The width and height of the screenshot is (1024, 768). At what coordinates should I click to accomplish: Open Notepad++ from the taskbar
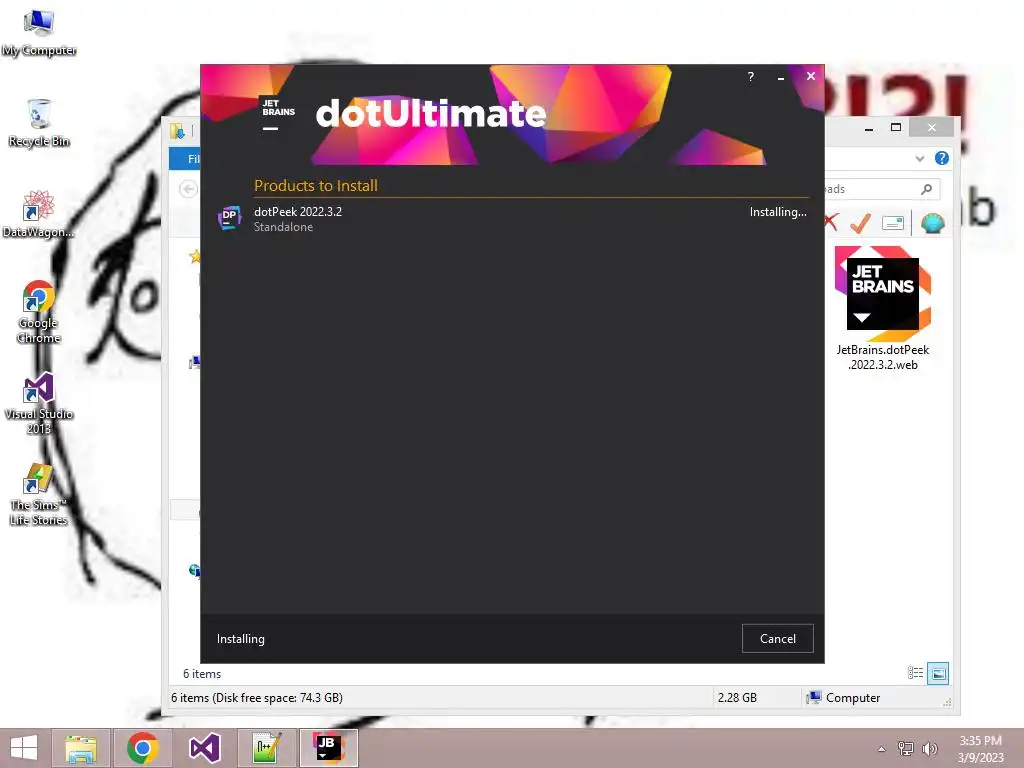pos(266,748)
